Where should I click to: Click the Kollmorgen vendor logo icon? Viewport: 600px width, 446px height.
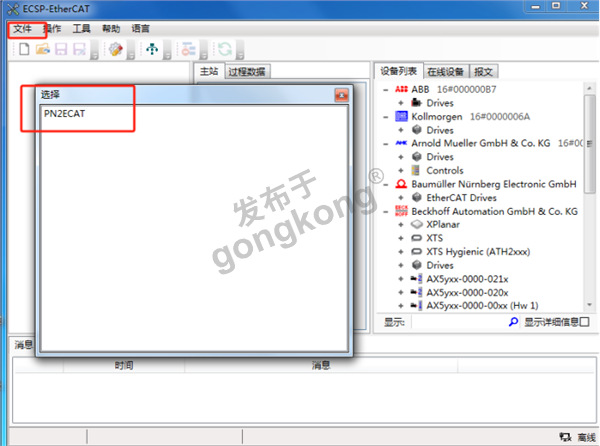(x=401, y=116)
